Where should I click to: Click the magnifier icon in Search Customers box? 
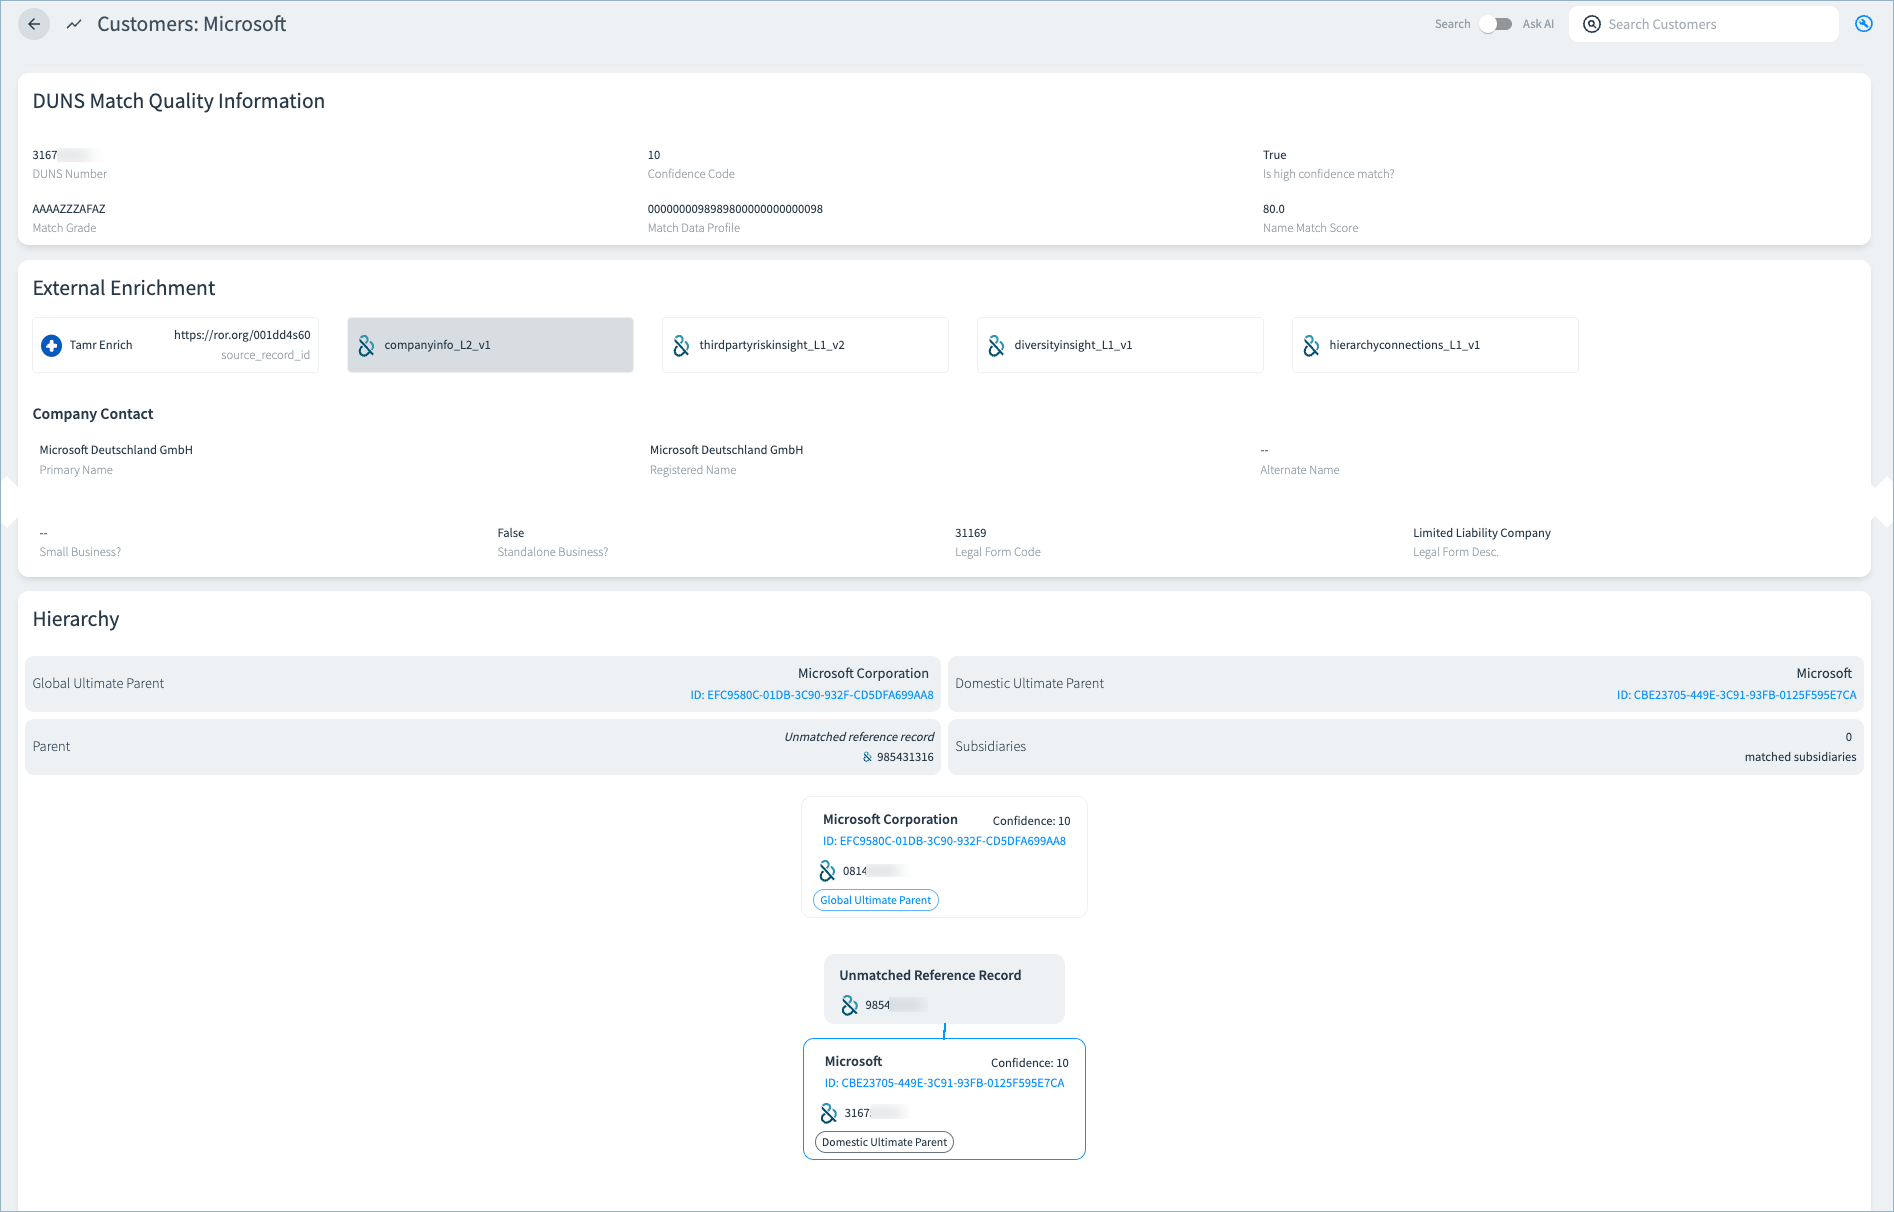click(1592, 24)
